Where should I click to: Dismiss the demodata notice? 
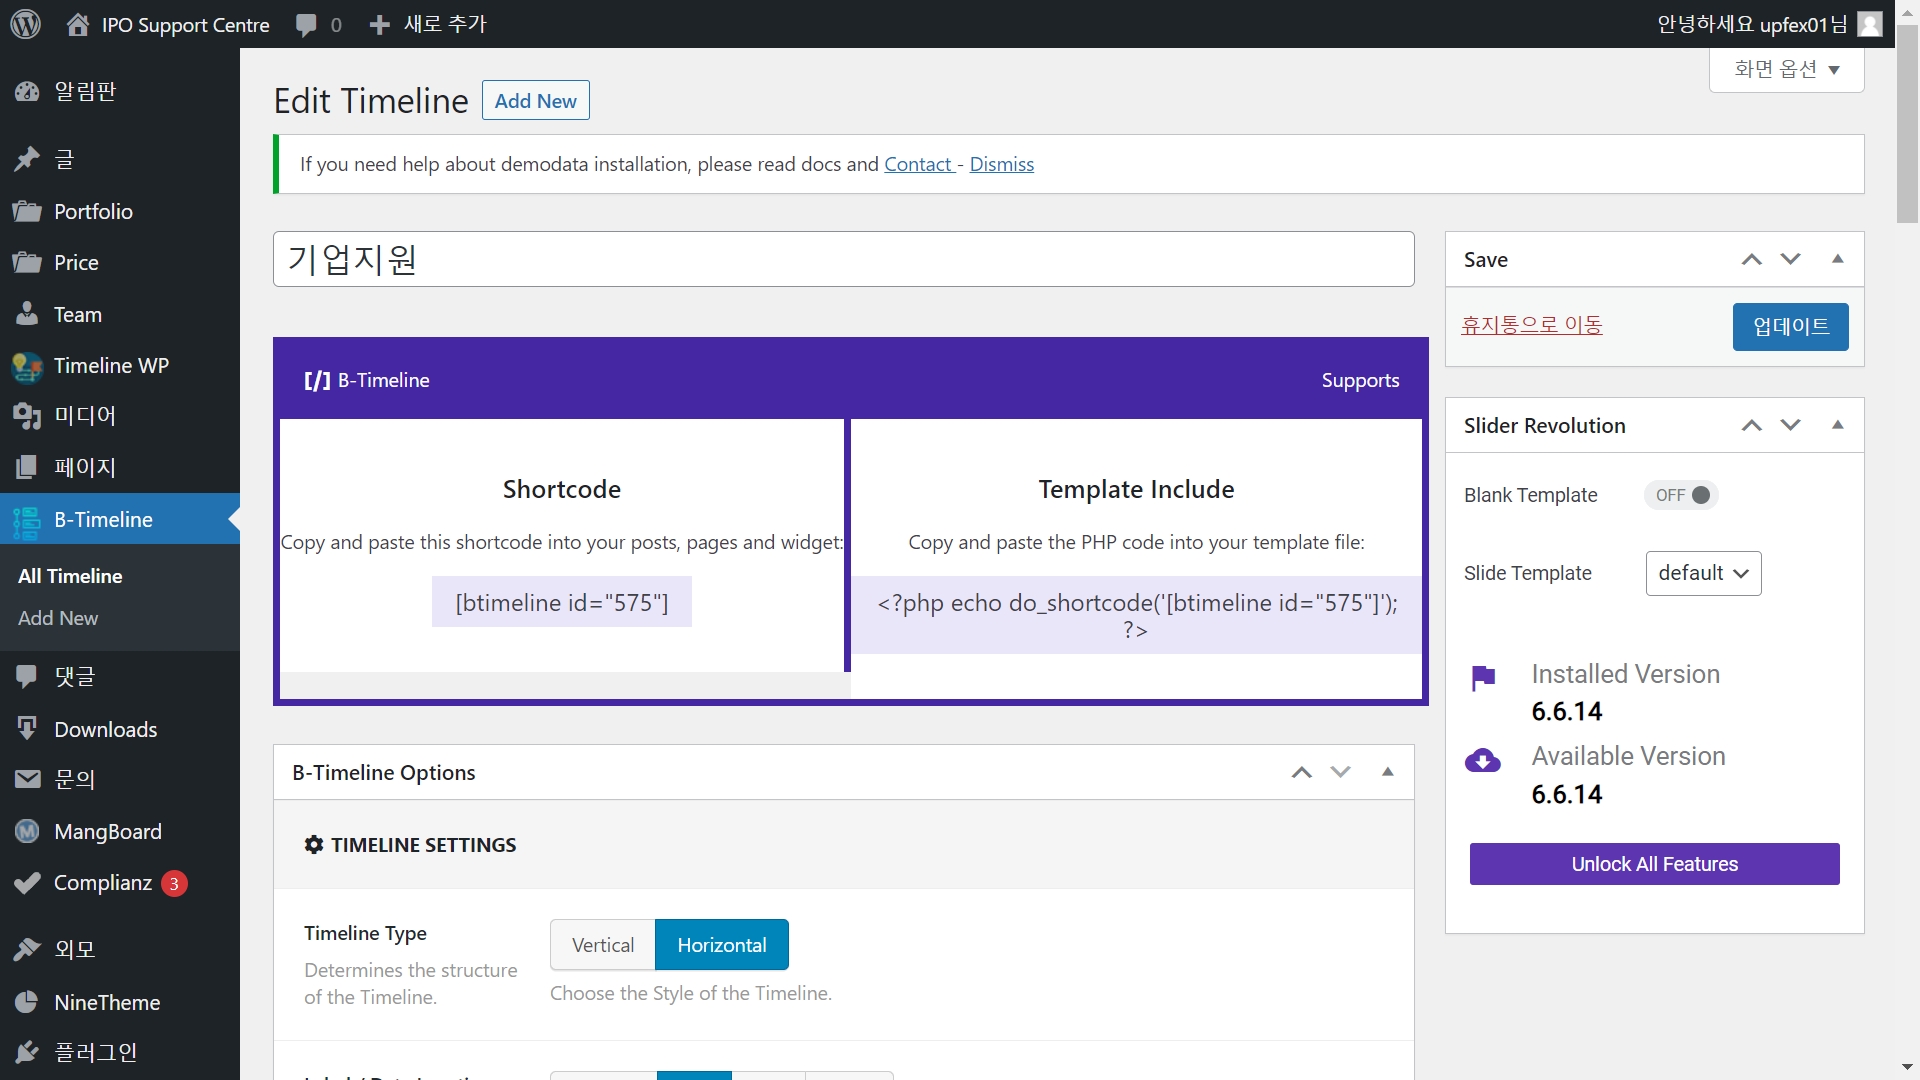tap(1002, 164)
